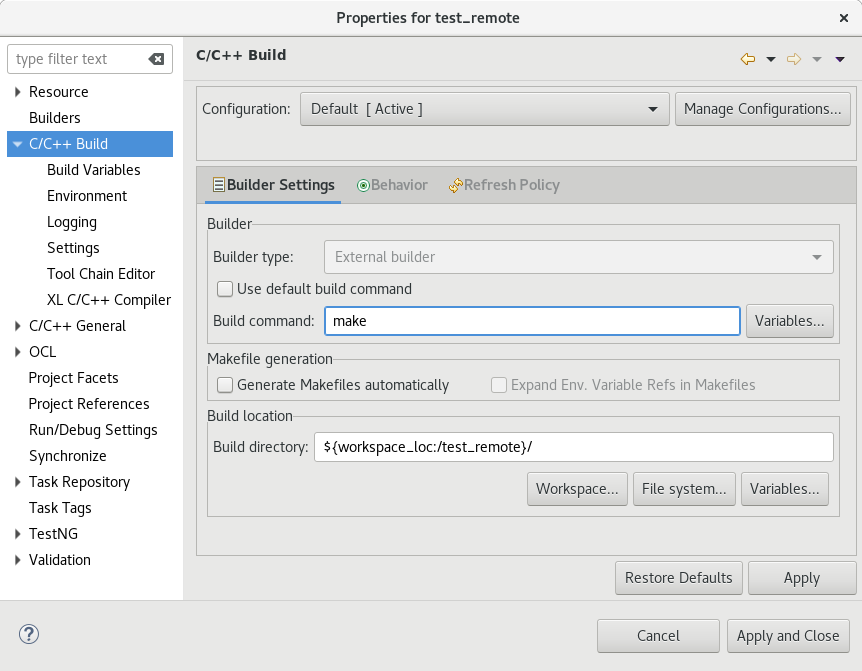Toggle Generate Makefiles automatically checkbox
862x671 pixels.
(x=225, y=385)
